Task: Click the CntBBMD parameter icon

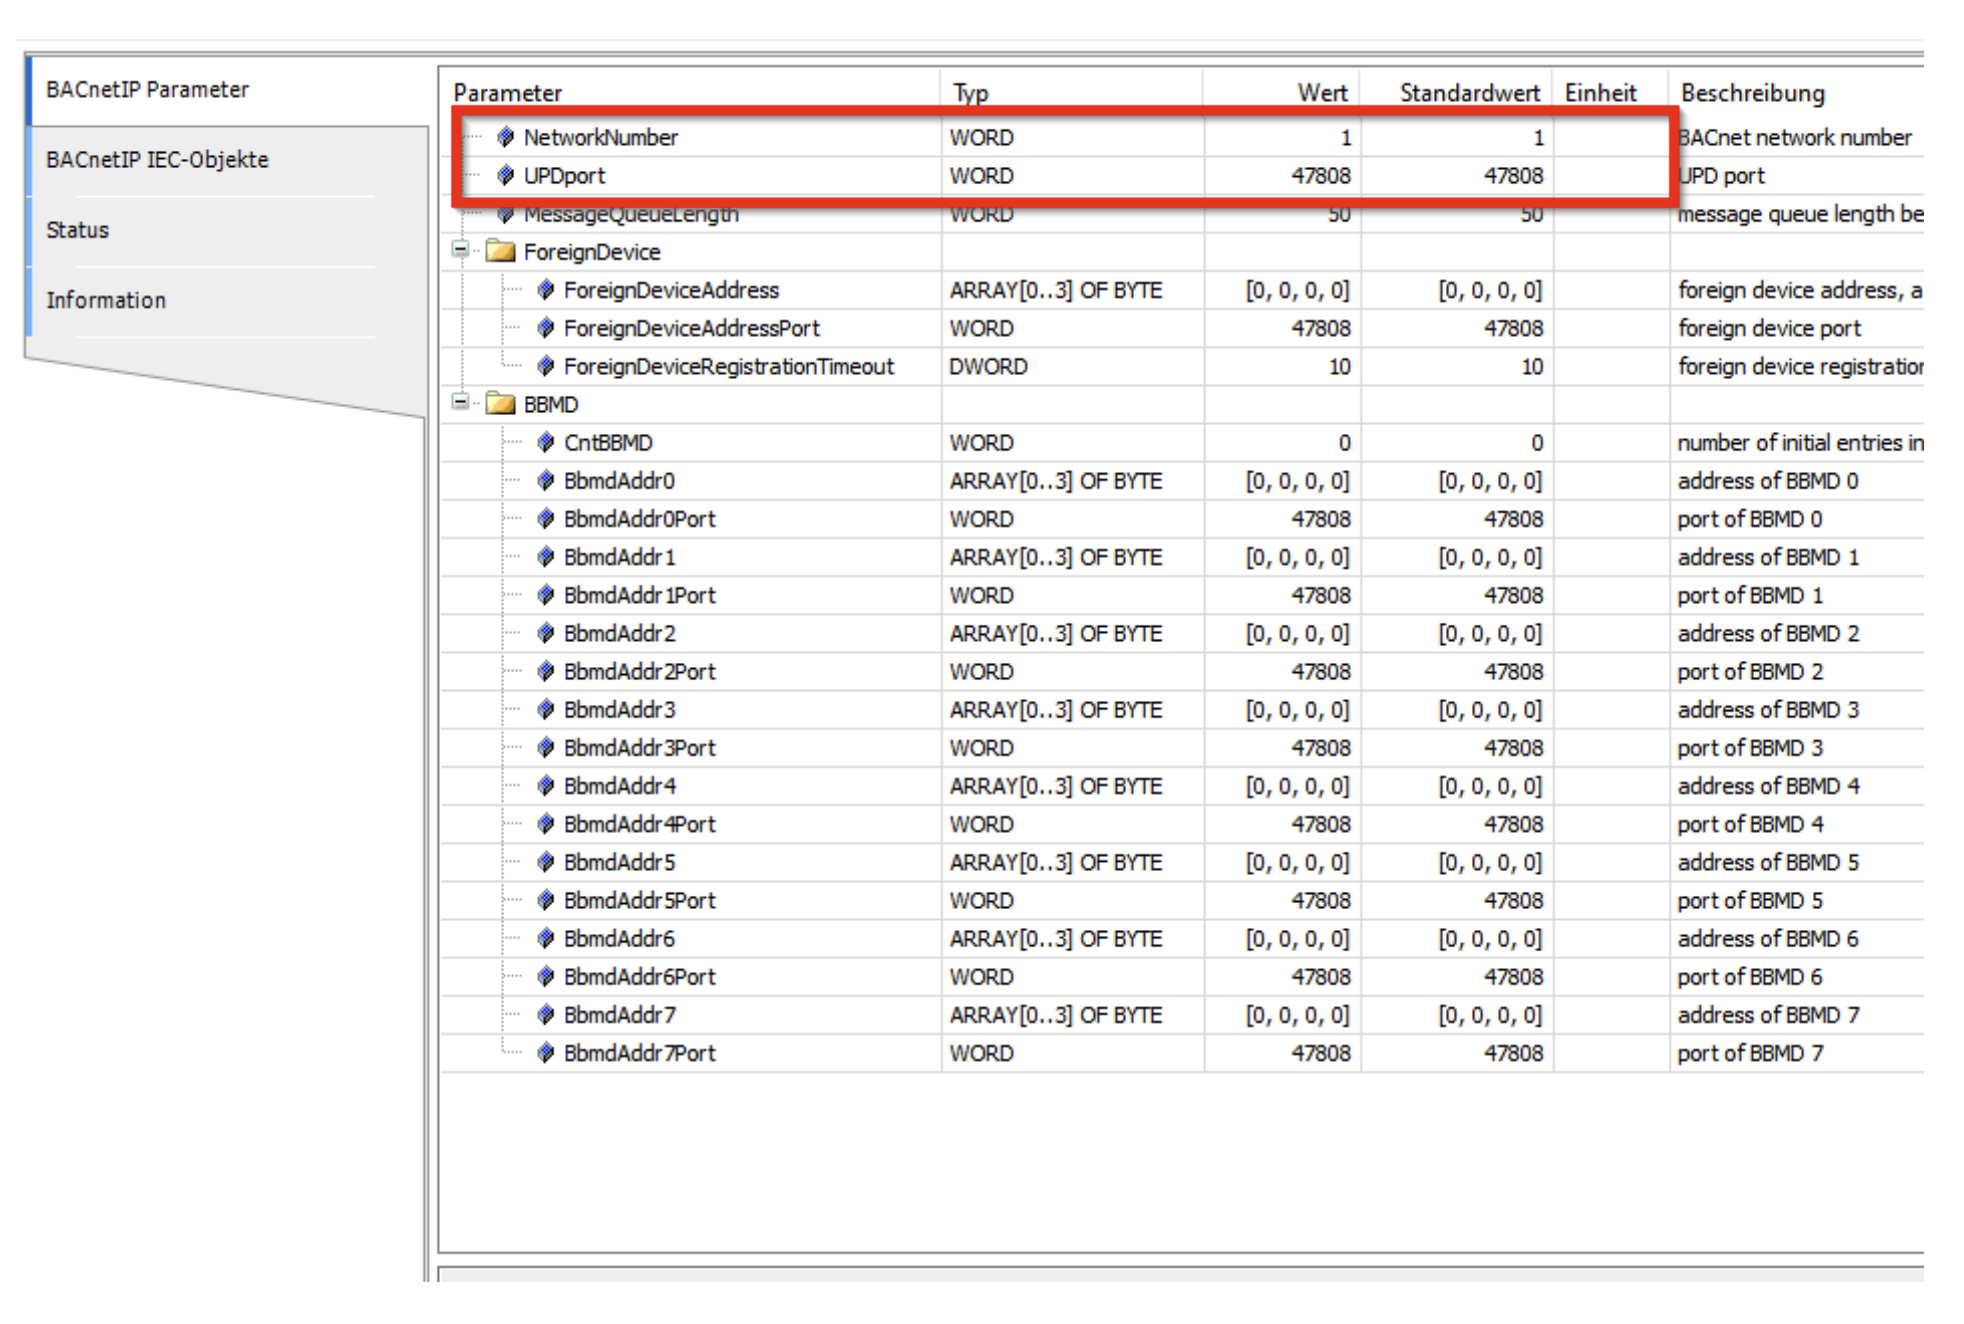Action: coord(546,442)
